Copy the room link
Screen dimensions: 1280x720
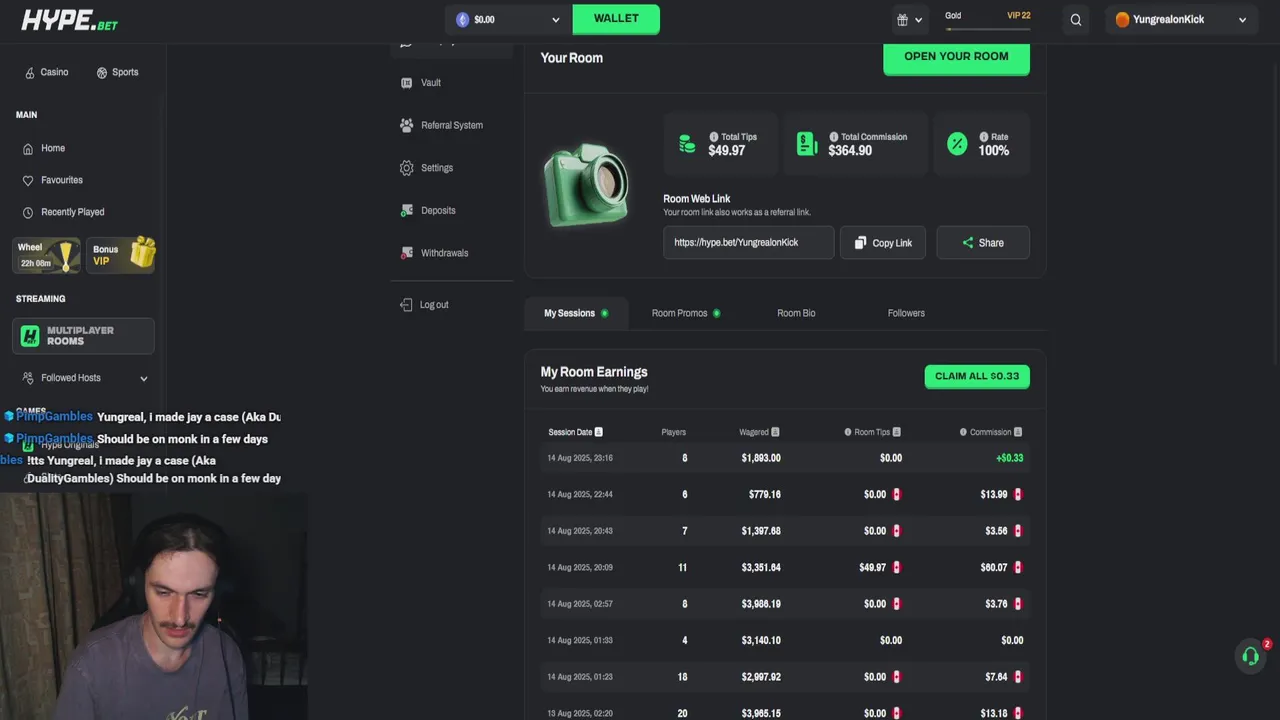pos(883,243)
